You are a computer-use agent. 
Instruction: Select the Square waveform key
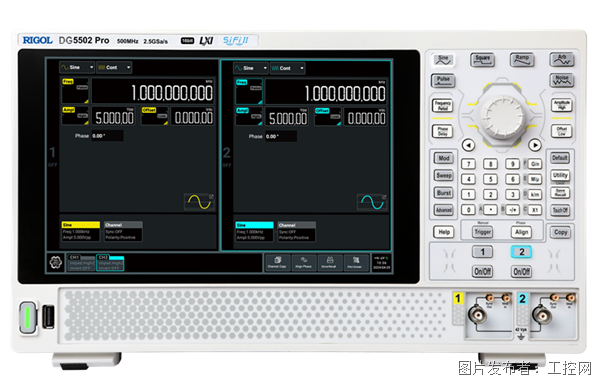483,60
